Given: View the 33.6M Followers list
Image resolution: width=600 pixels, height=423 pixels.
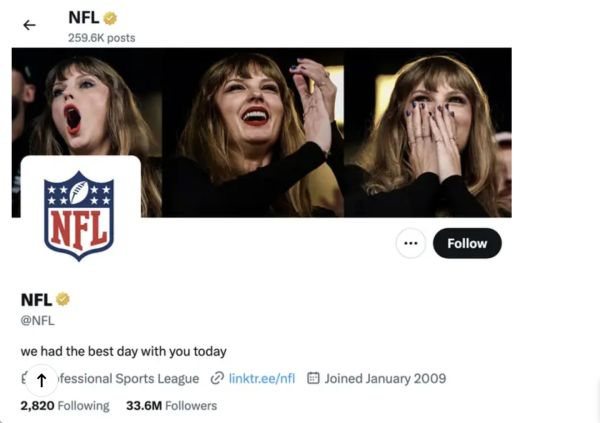Looking at the screenshot, I should point(171,406).
